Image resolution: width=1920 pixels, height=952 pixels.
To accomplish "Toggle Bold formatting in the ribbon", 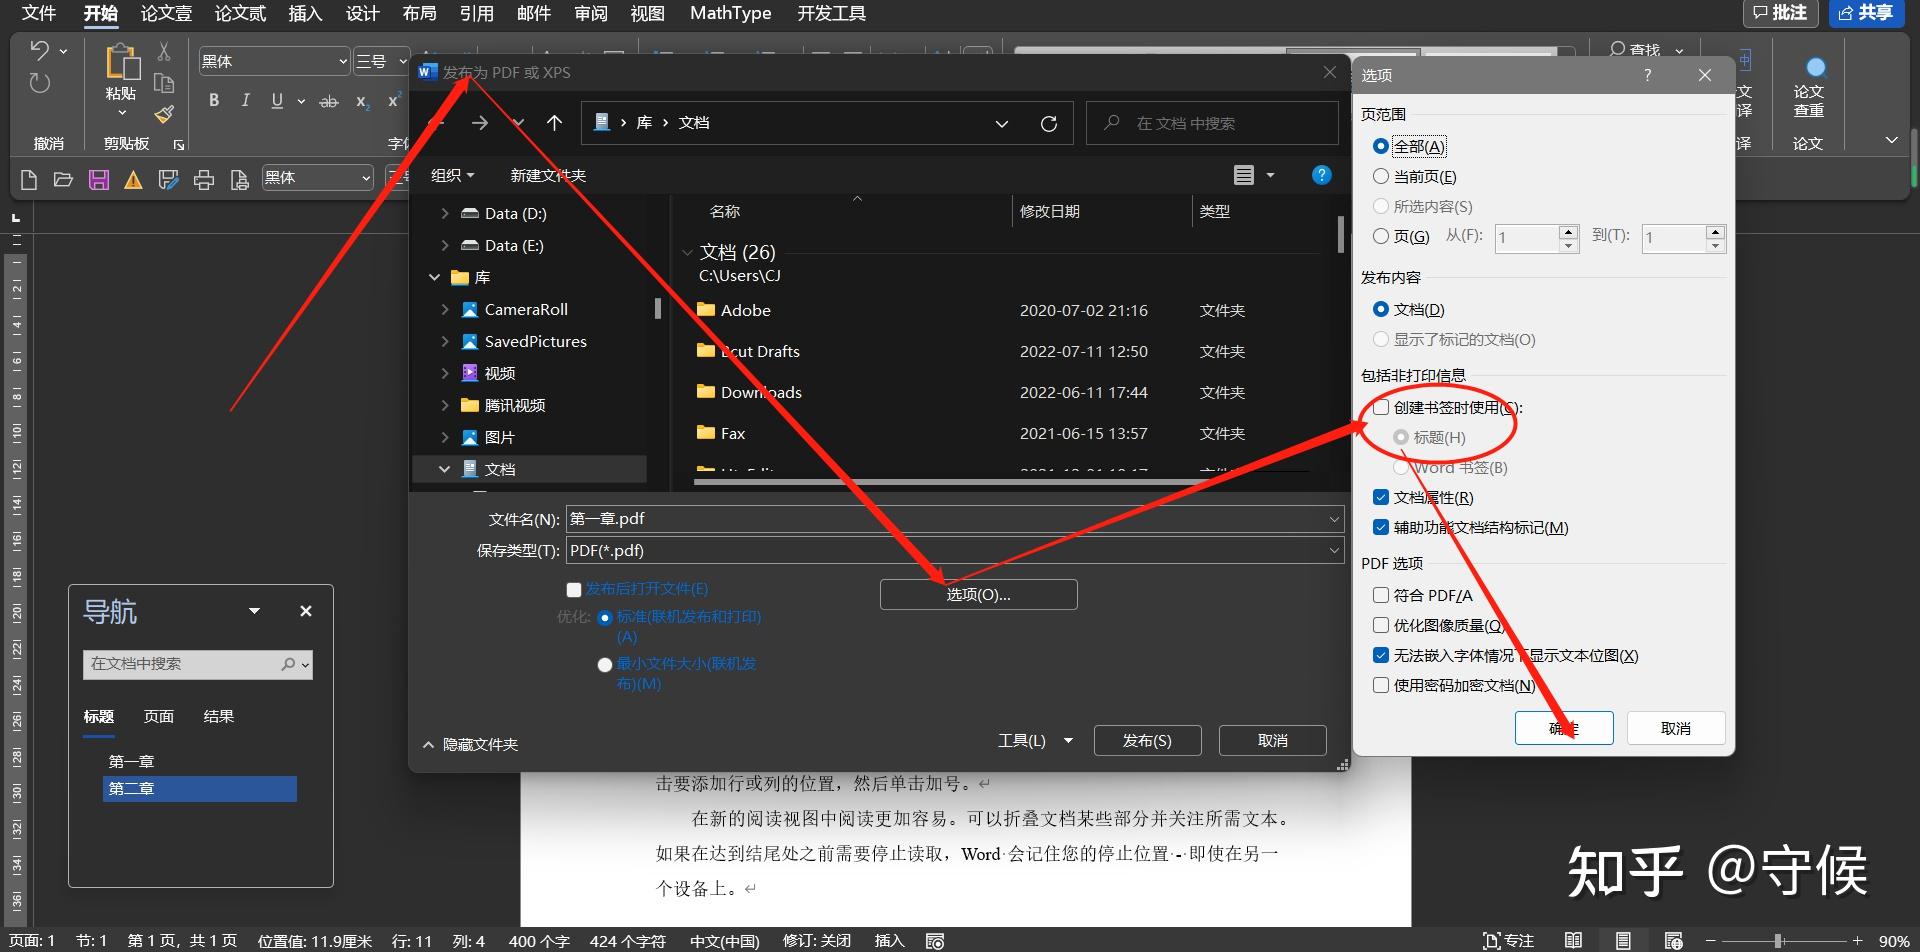I will coord(214,100).
